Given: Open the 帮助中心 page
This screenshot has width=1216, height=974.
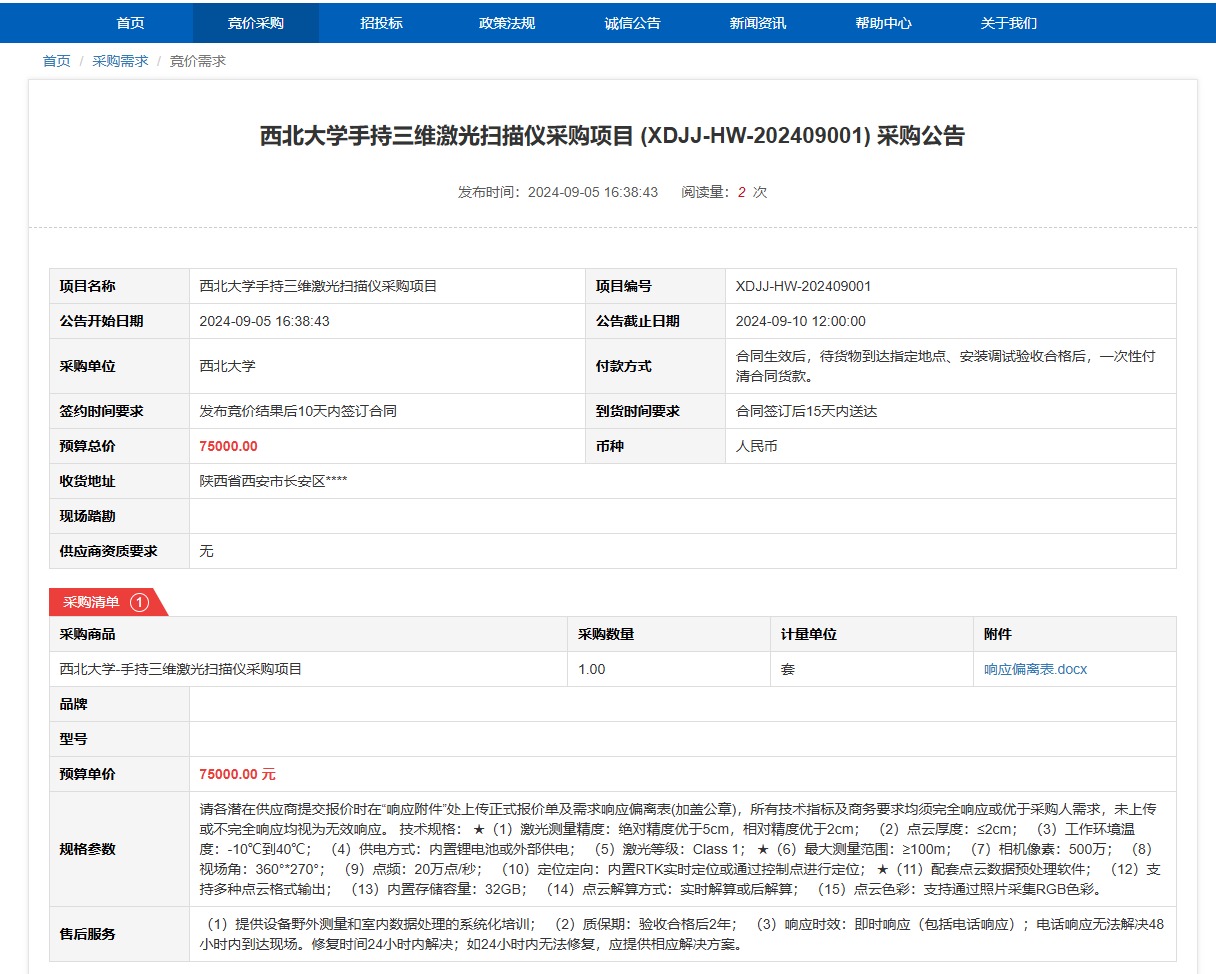Looking at the screenshot, I should click(x=883, y=23).
